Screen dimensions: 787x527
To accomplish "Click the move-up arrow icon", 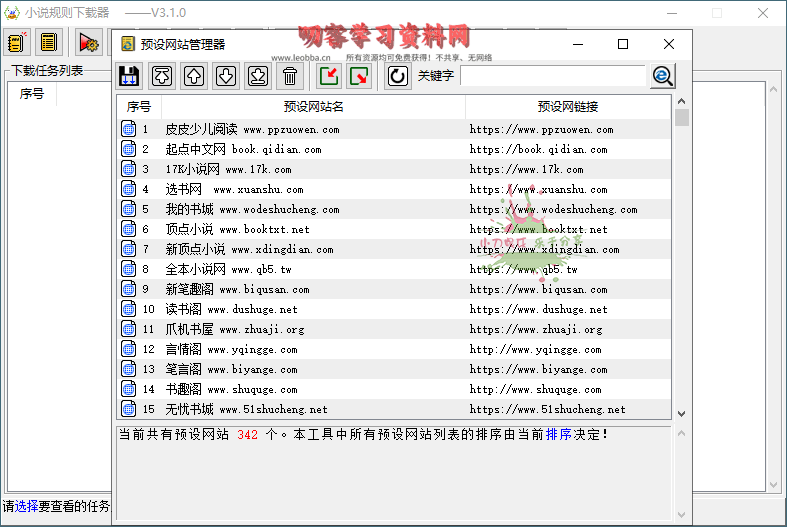I will 194,76.
